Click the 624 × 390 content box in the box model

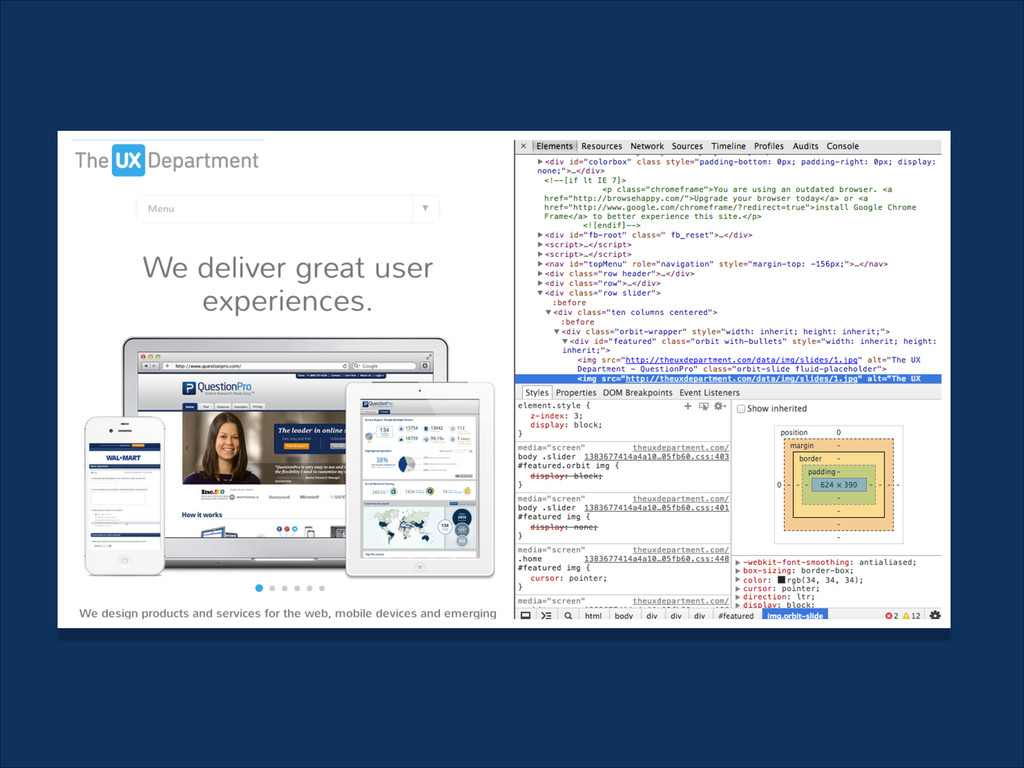point(839,485)
